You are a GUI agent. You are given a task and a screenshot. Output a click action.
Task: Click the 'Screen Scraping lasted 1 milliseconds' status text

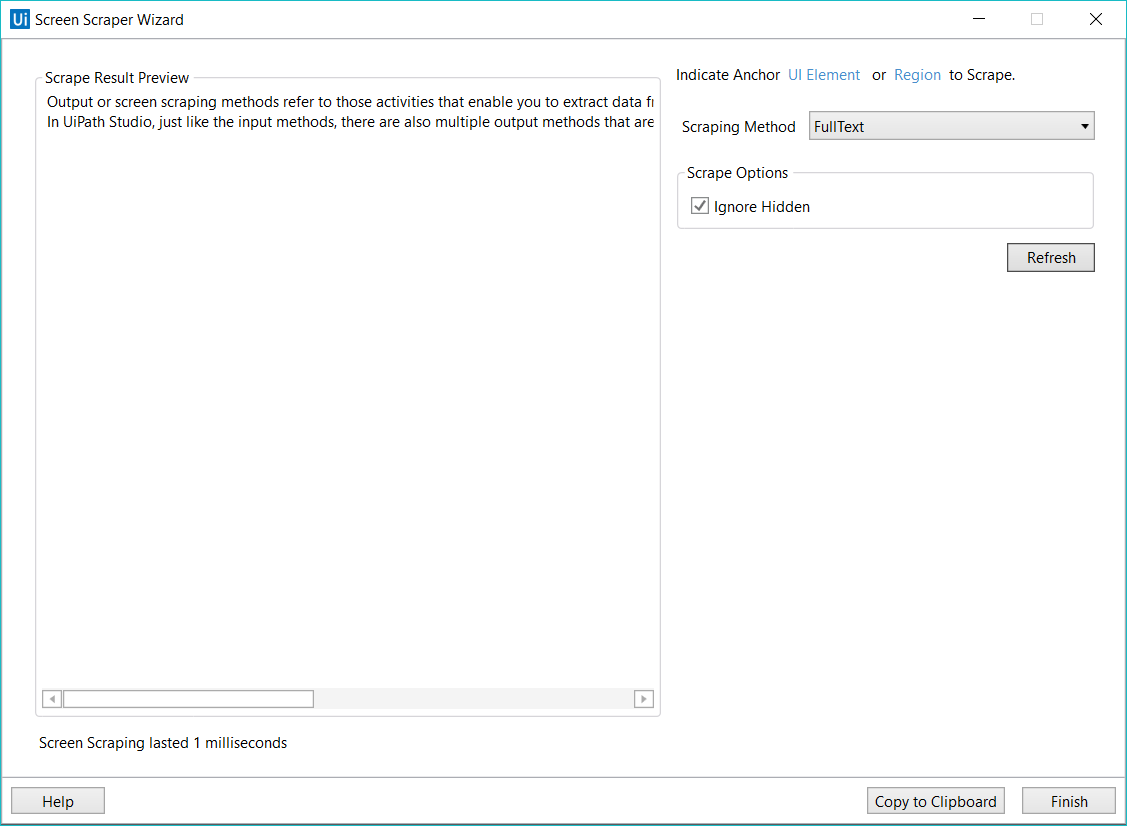[163, 743]
